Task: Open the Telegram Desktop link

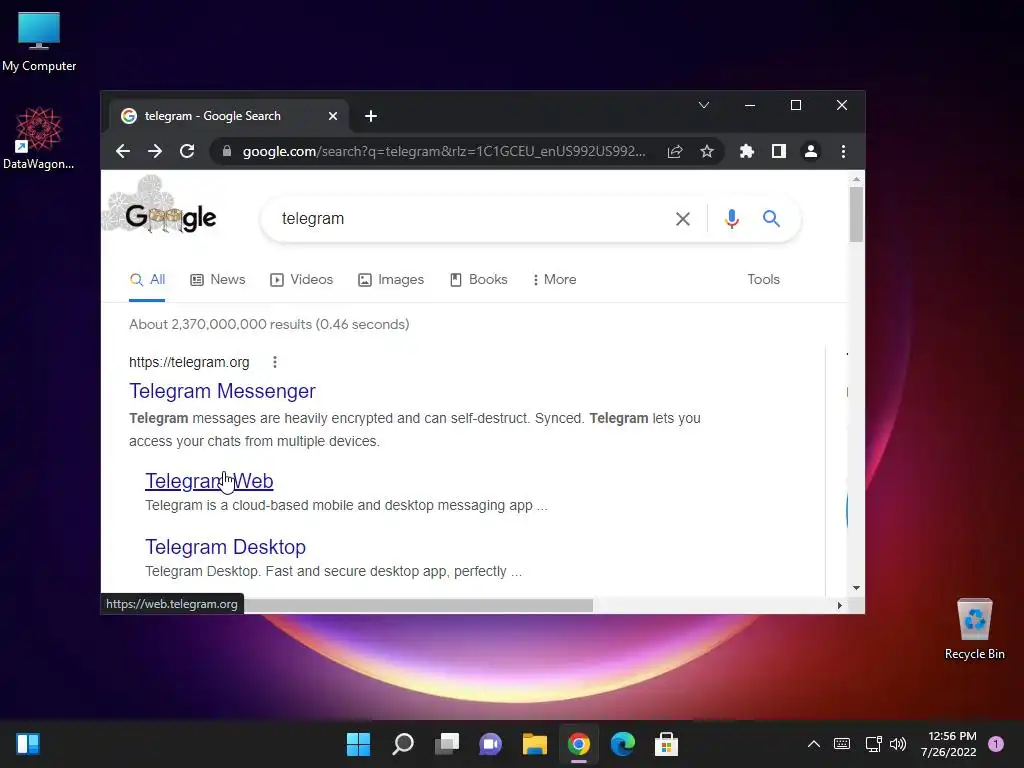Action: click(225, 547)
